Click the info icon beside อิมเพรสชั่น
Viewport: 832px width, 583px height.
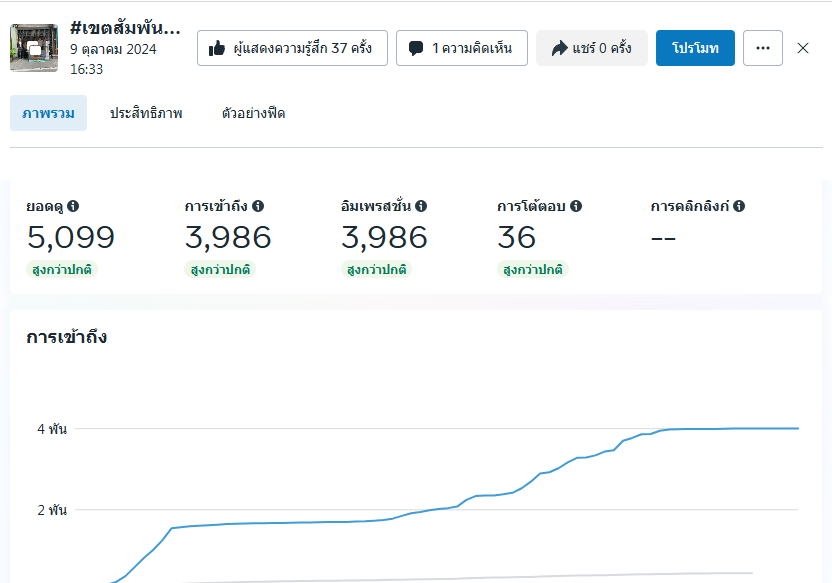pos(421,206)
